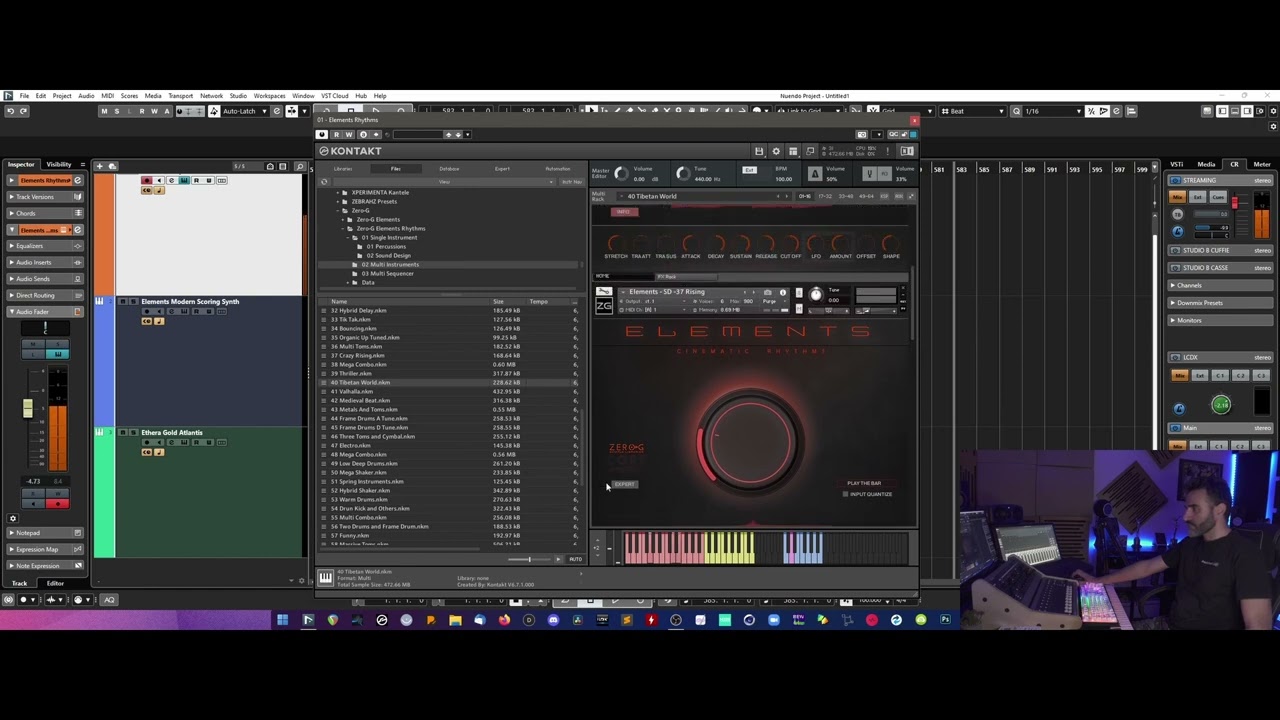Toggle plugin Read automation R button
This screenshot has width=1280, height=720.
point(337,134)
